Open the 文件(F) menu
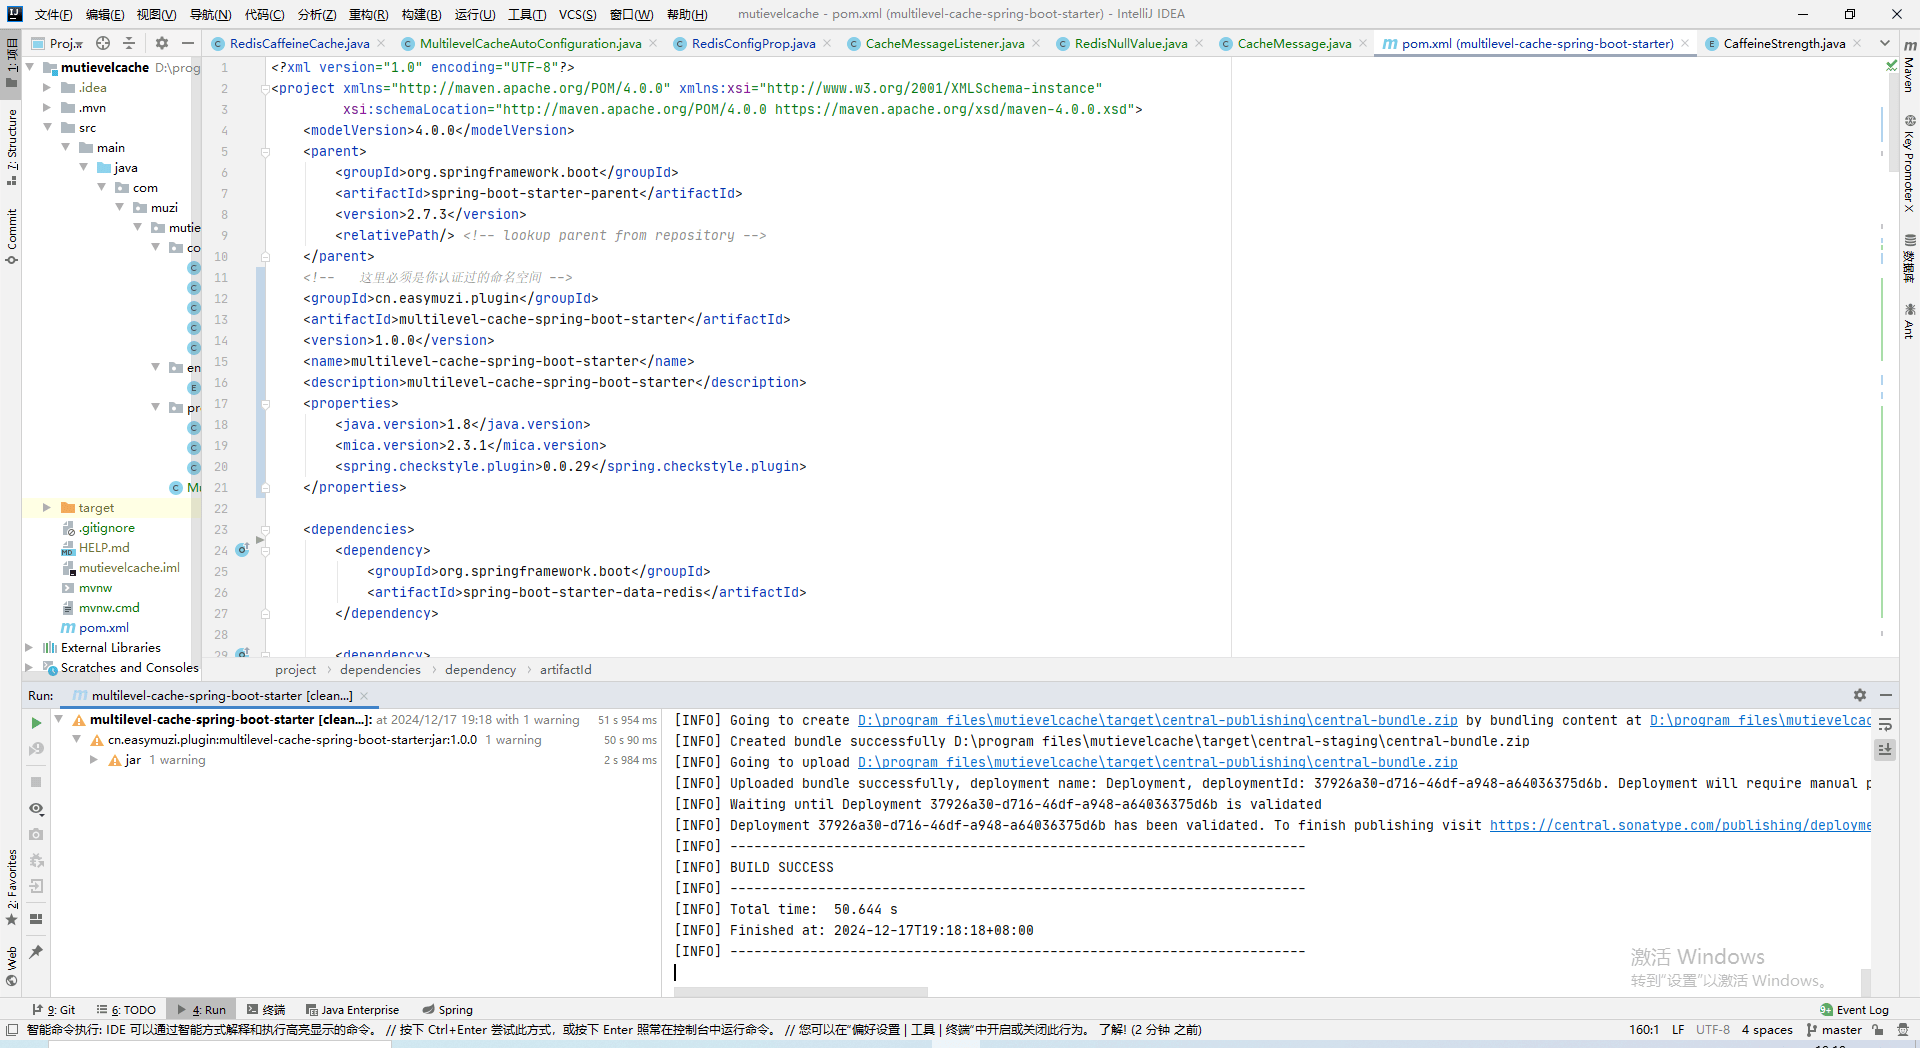Image resolution: width=1920 pixels, height=1048 pixels. pyautogui.click(x=54, y=14)
